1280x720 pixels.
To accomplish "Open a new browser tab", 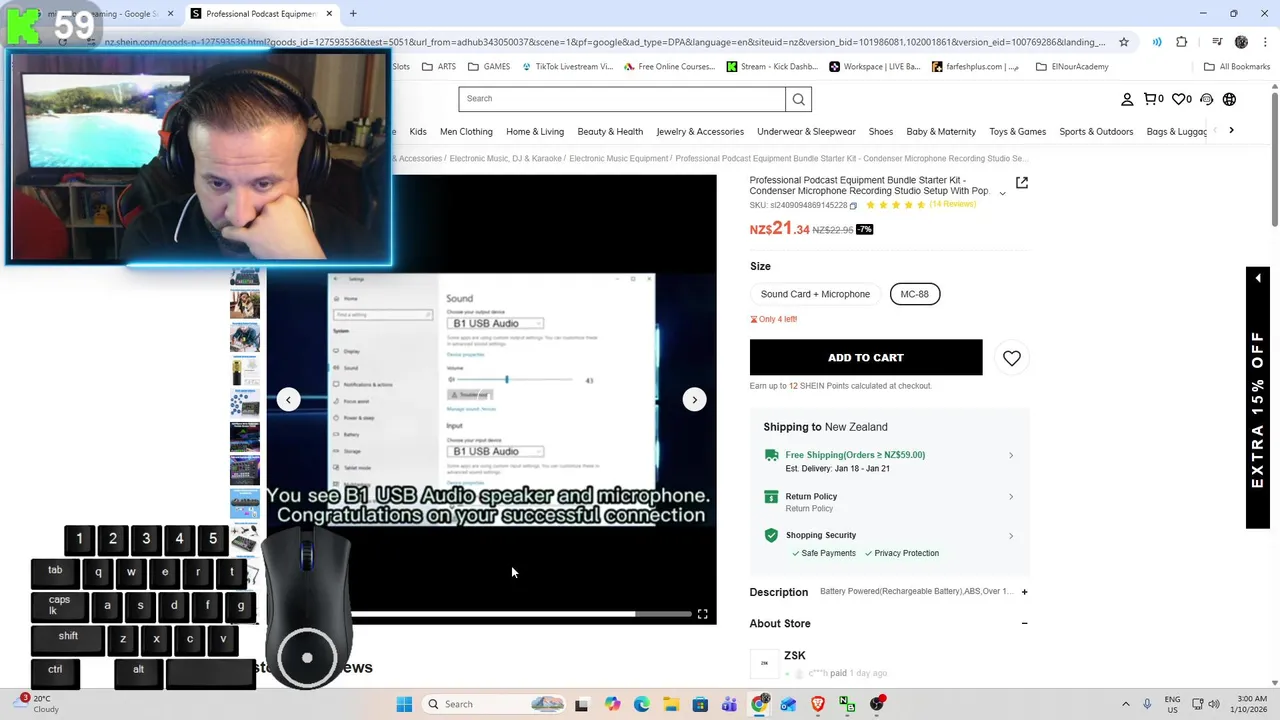I will click(353, 14).
